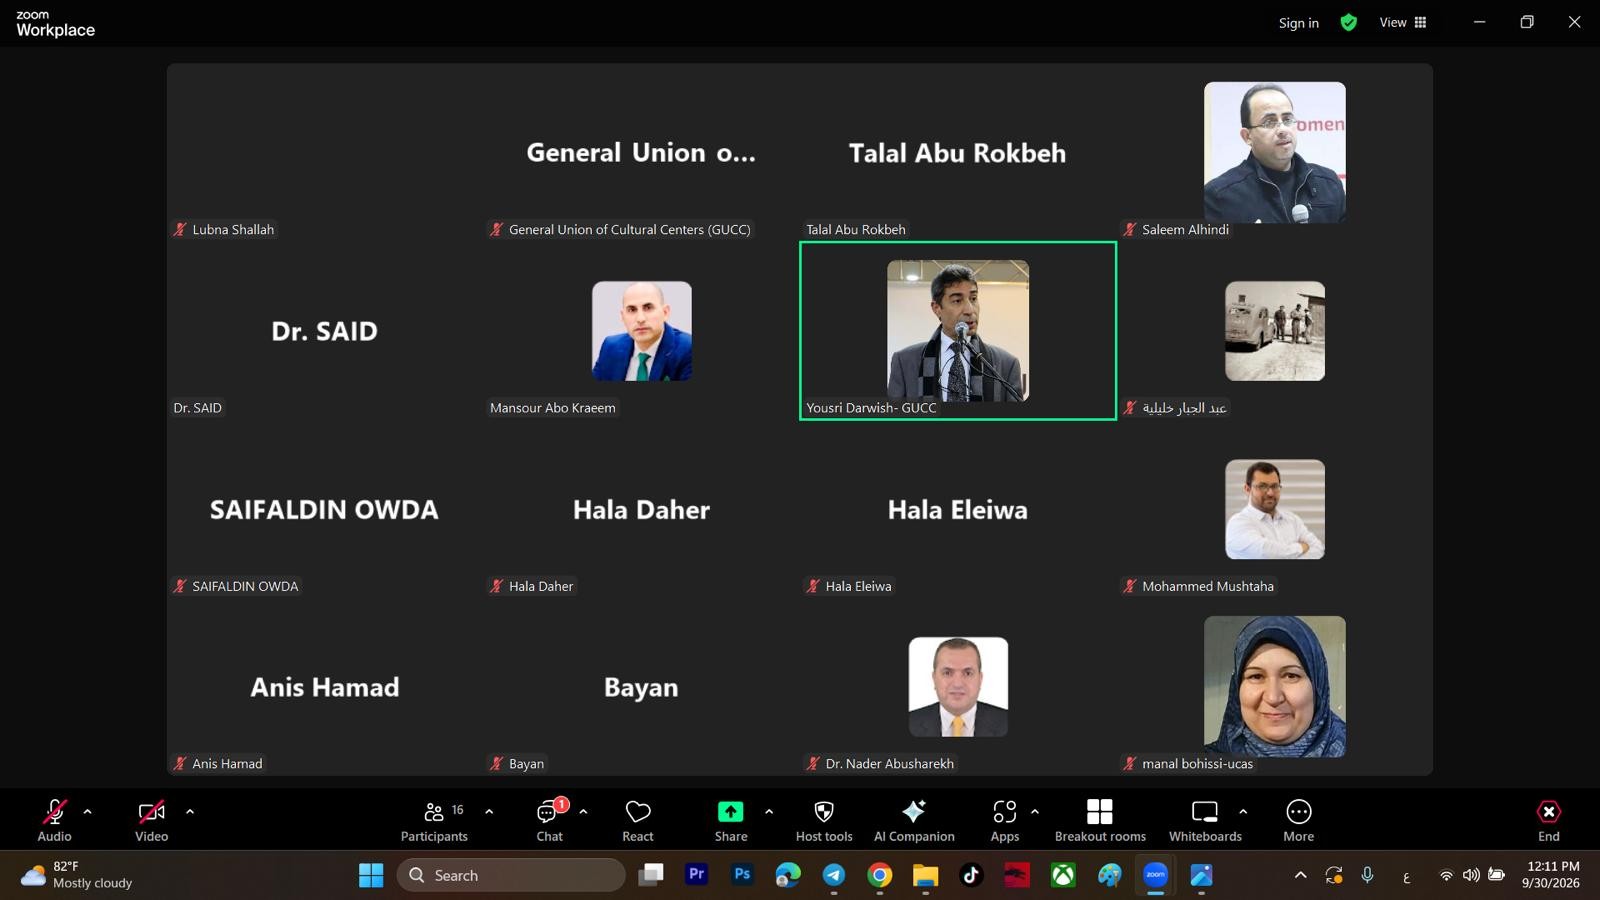Viewport: 1600px width, 900px height.
Task: Click Lubna Shallah name label
Action: [233, 229]
